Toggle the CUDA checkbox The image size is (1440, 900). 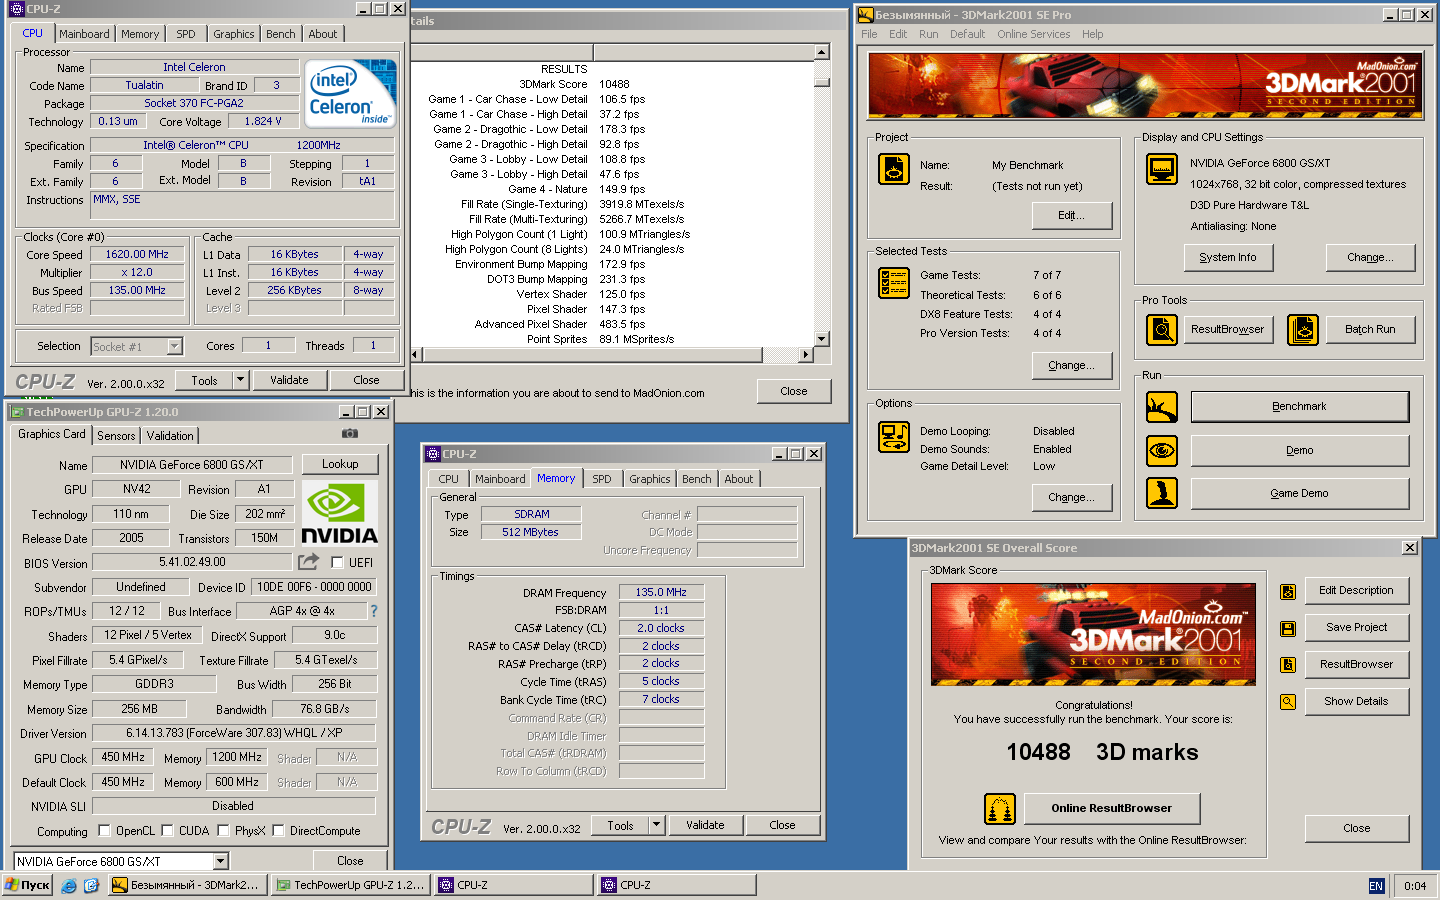click(167, 830)
